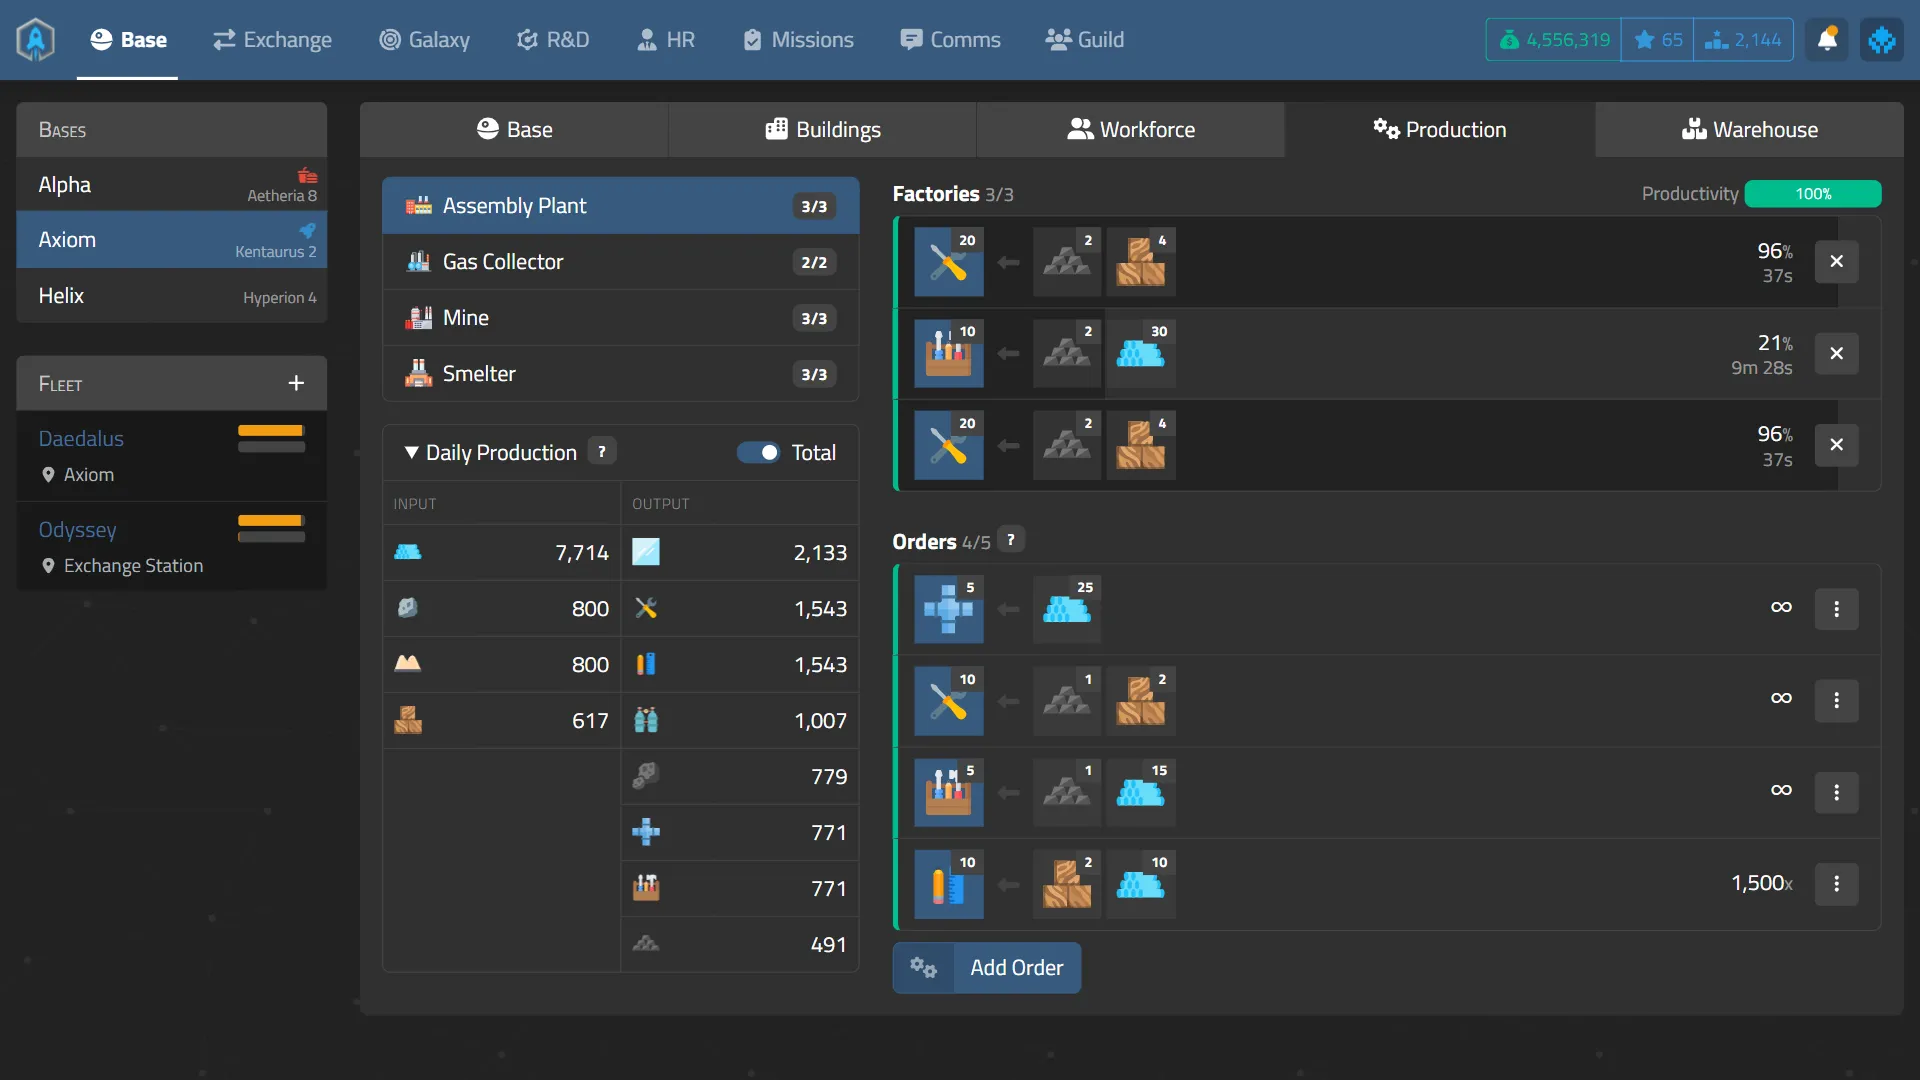Open Orders help question mark
1920x1080 pixels.
click(1011, 540)
